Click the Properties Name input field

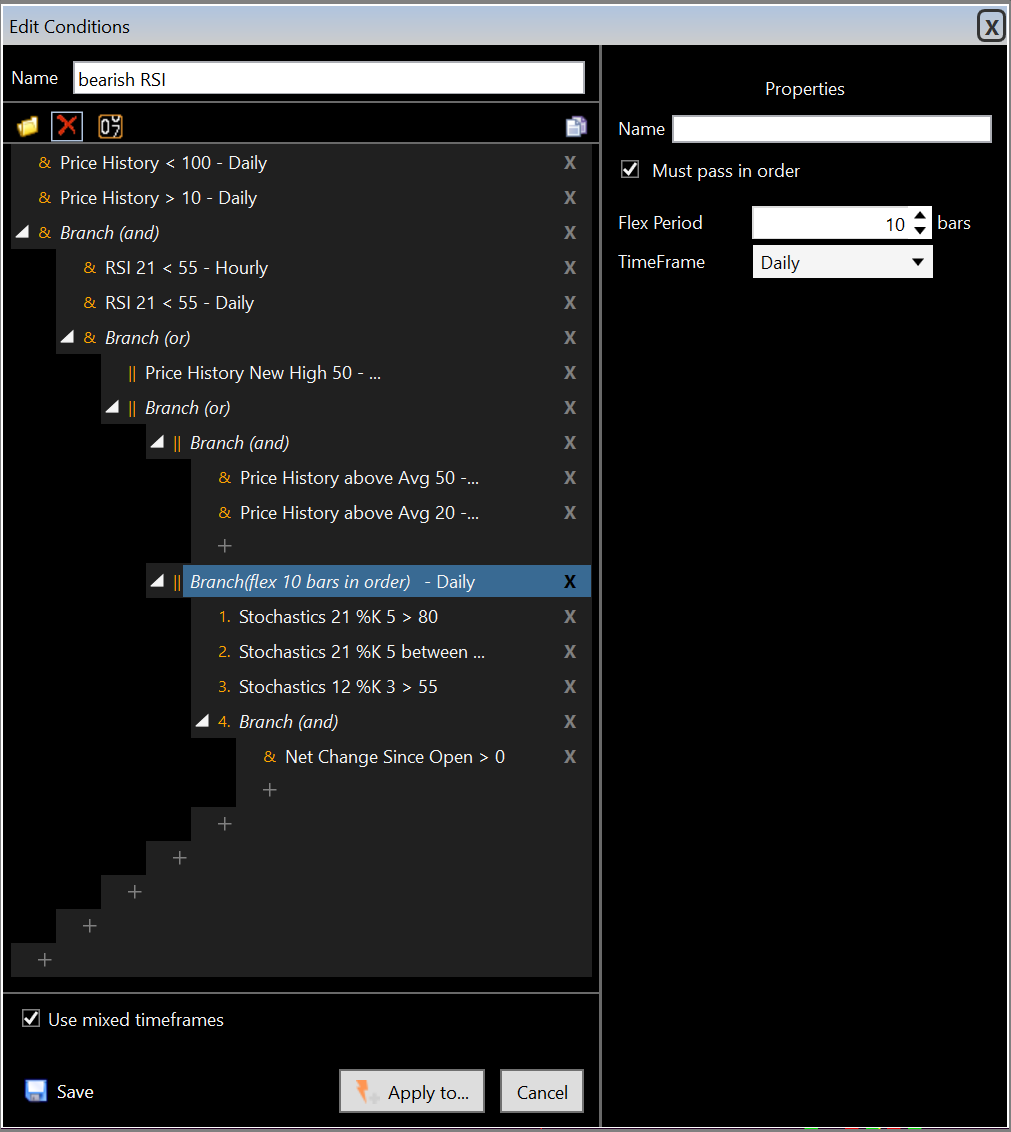click(x=831, y=129)
